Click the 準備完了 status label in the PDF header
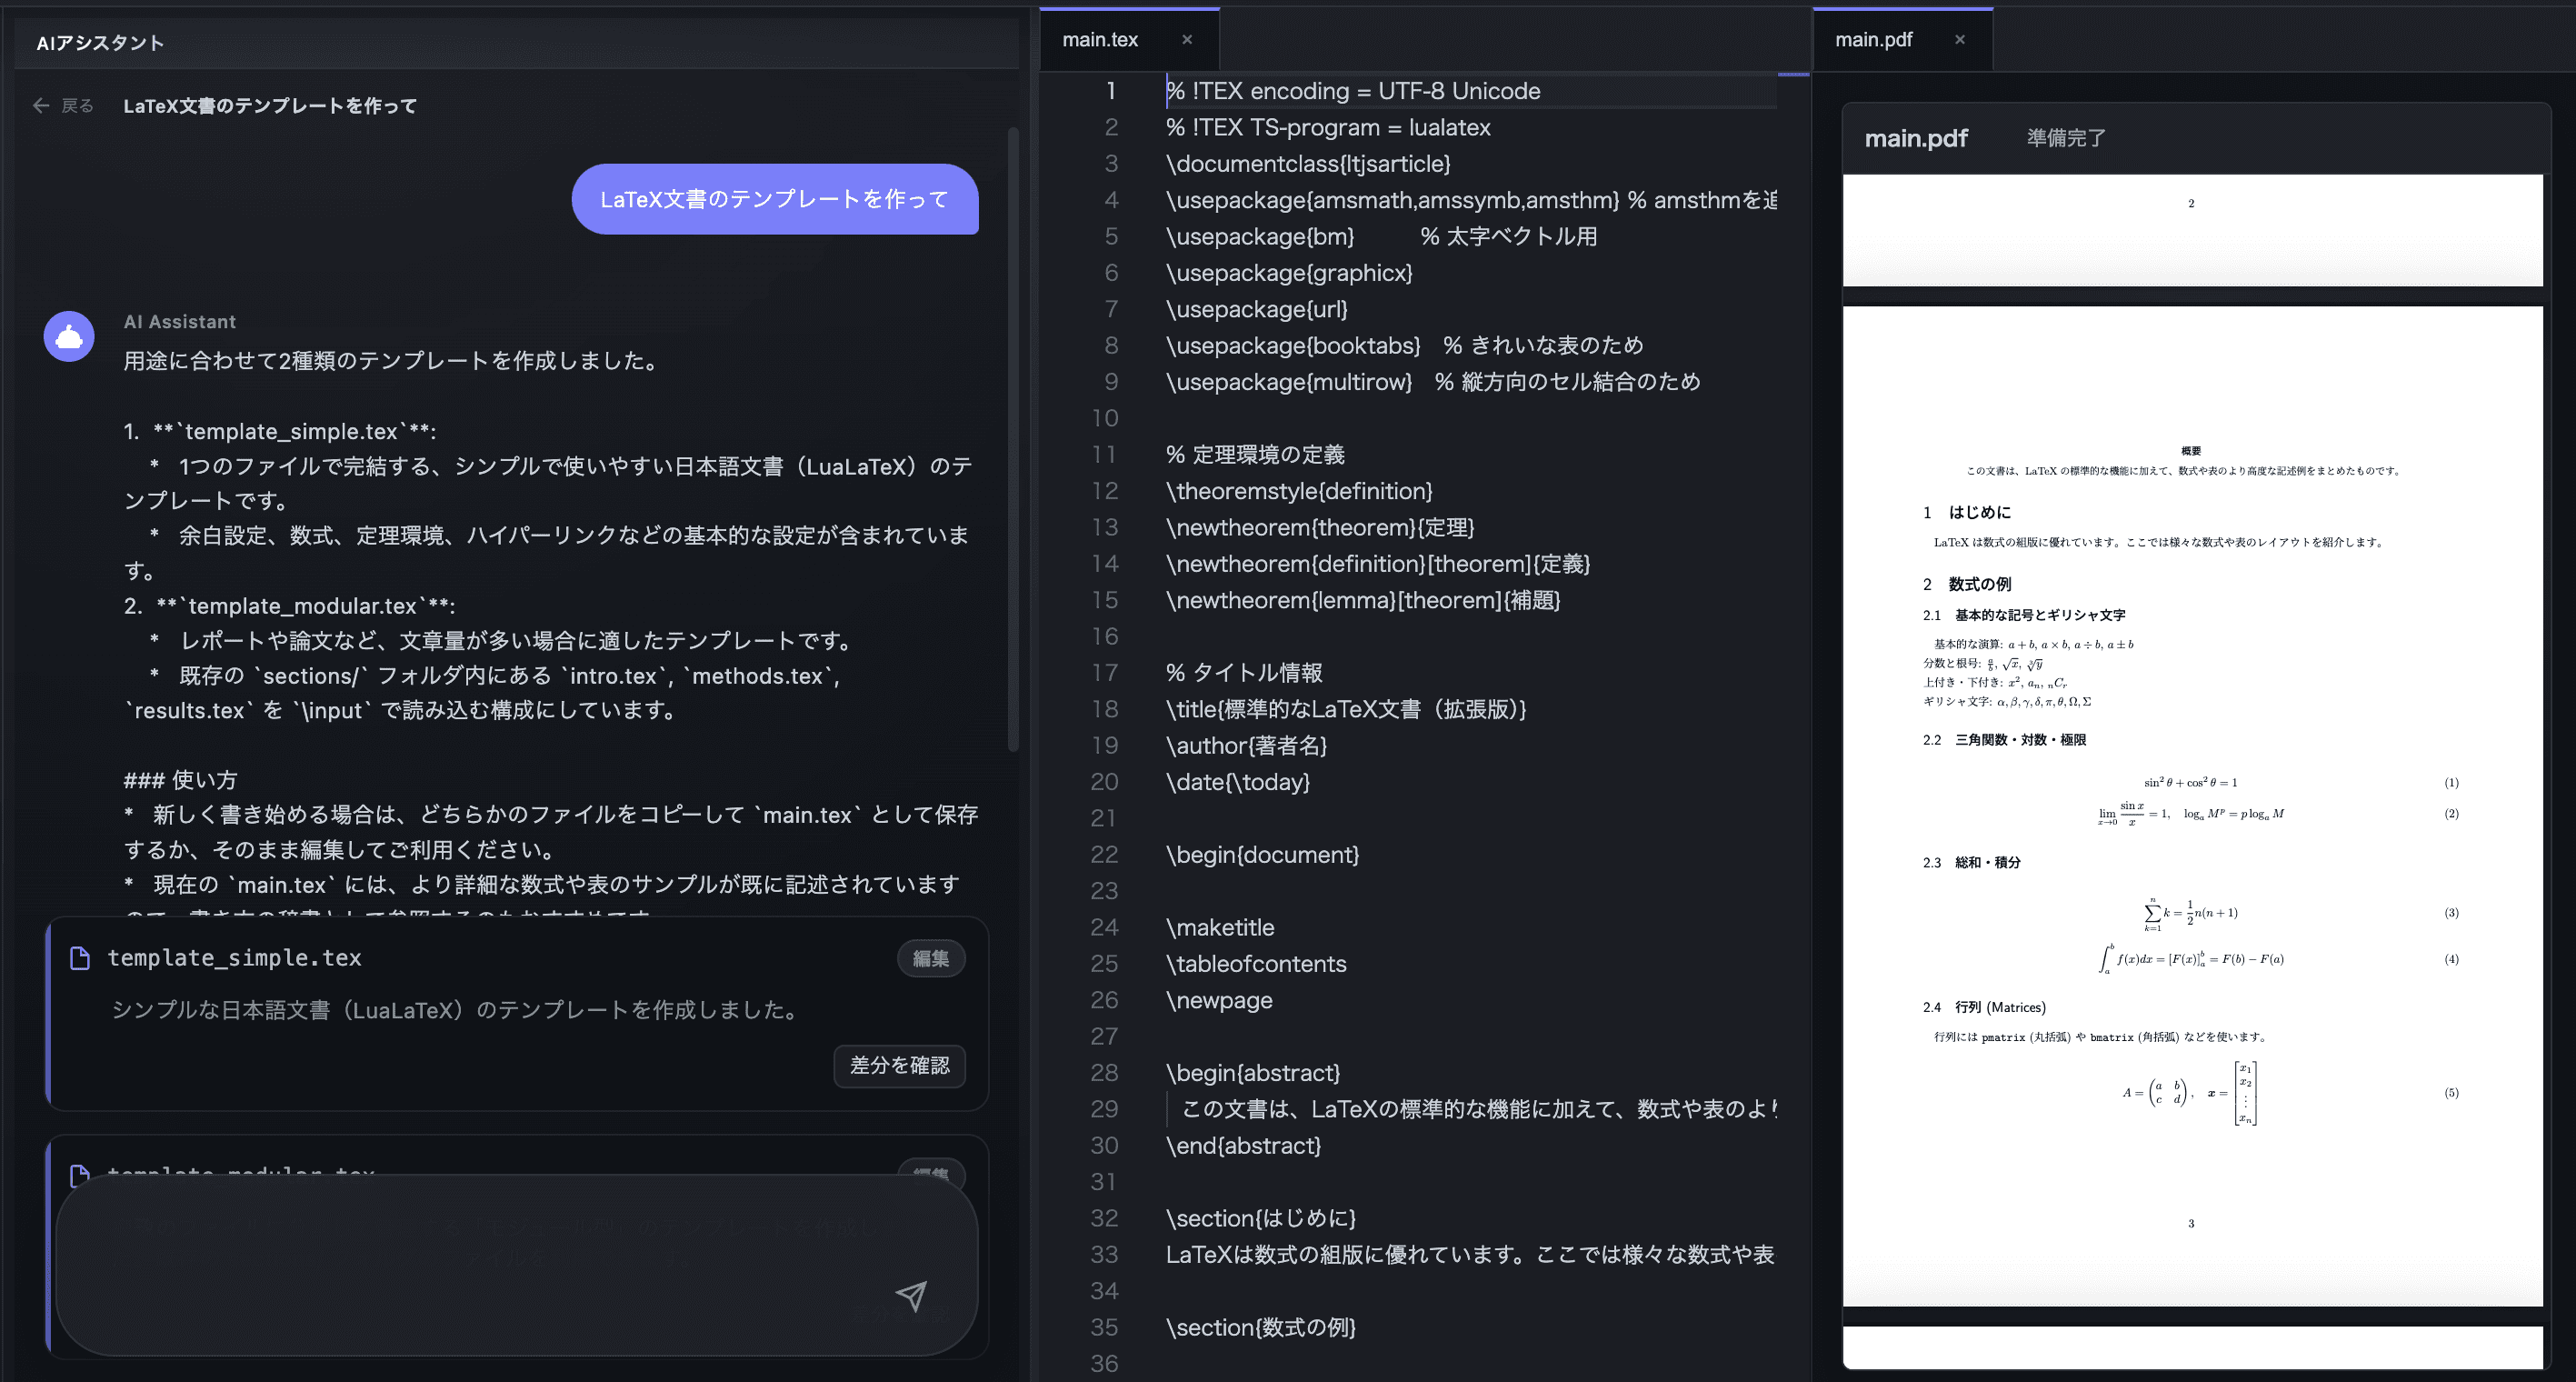 pos(2066,138)
